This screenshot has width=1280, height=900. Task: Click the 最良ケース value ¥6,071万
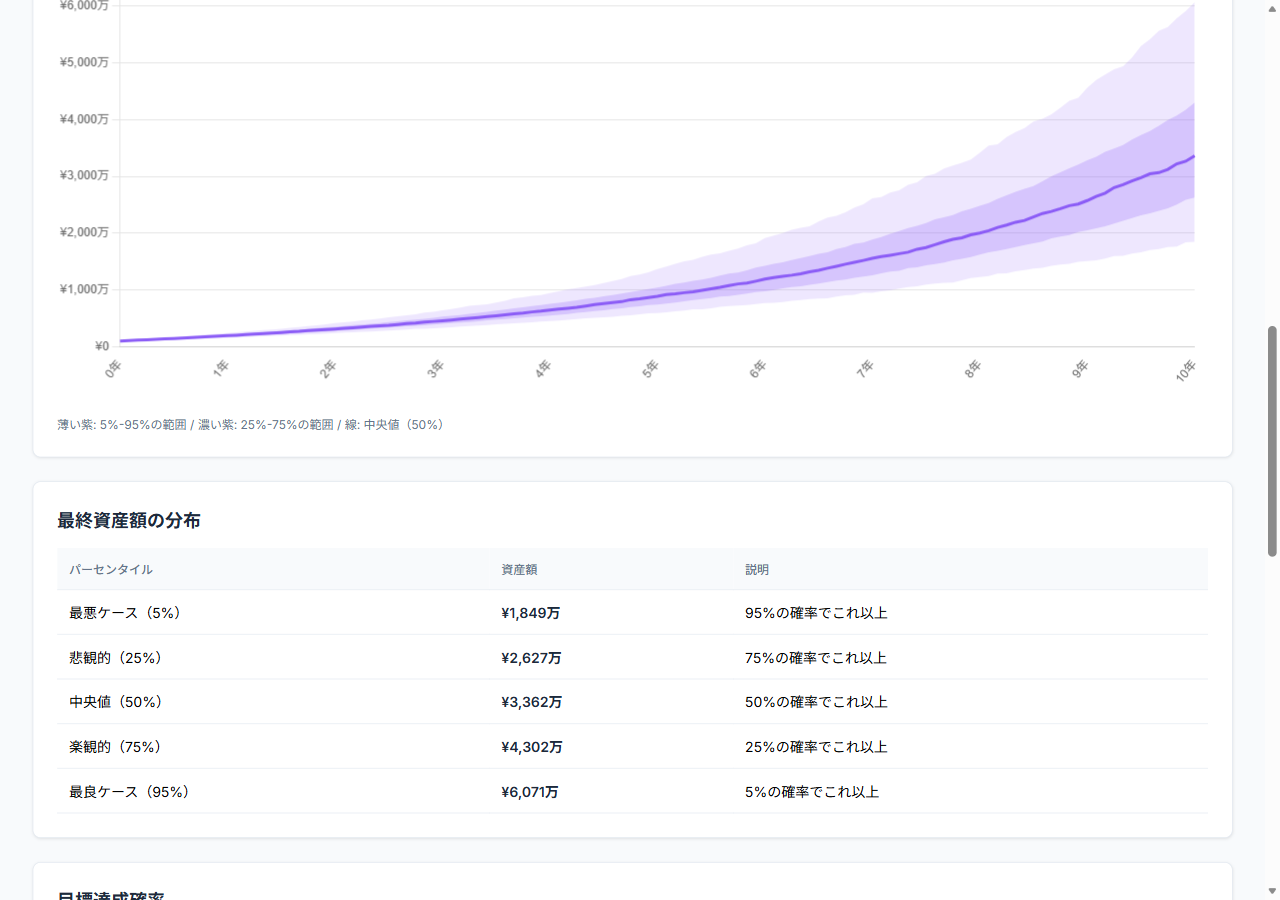pos(529,792)
